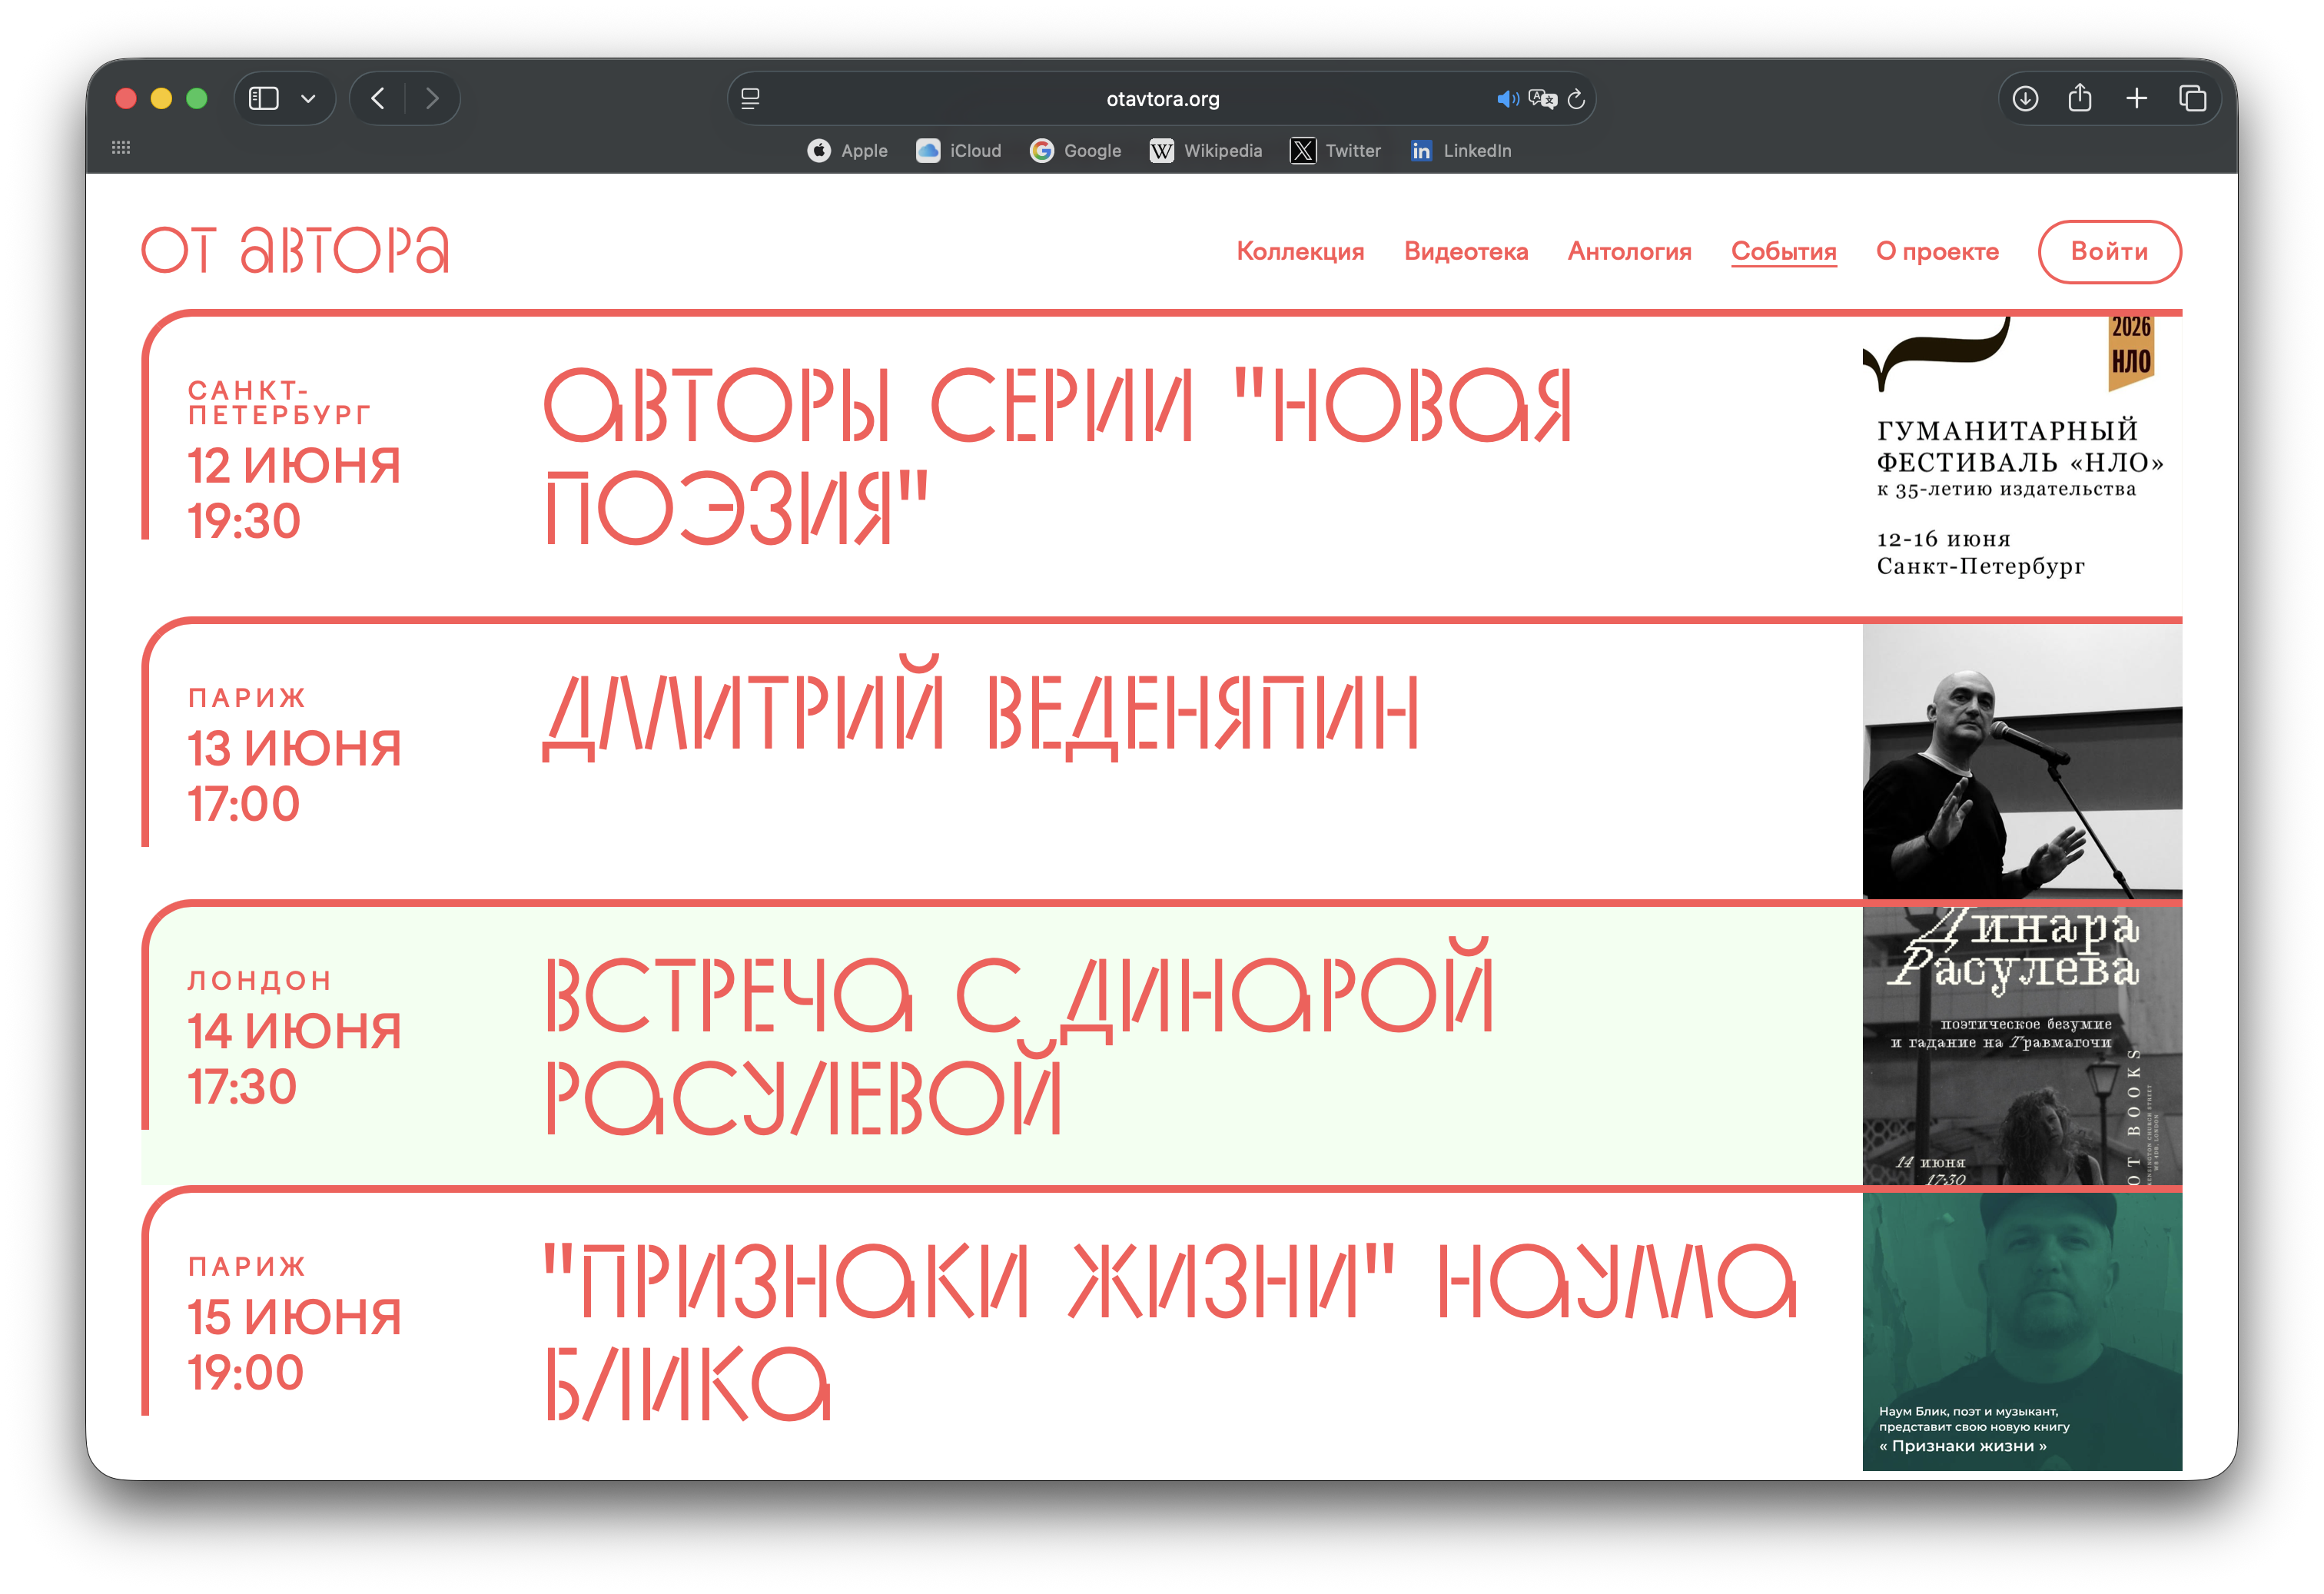
Task: Click the Веденяпин black-and-white photo thumbnail
Action: pos(2021,760)
